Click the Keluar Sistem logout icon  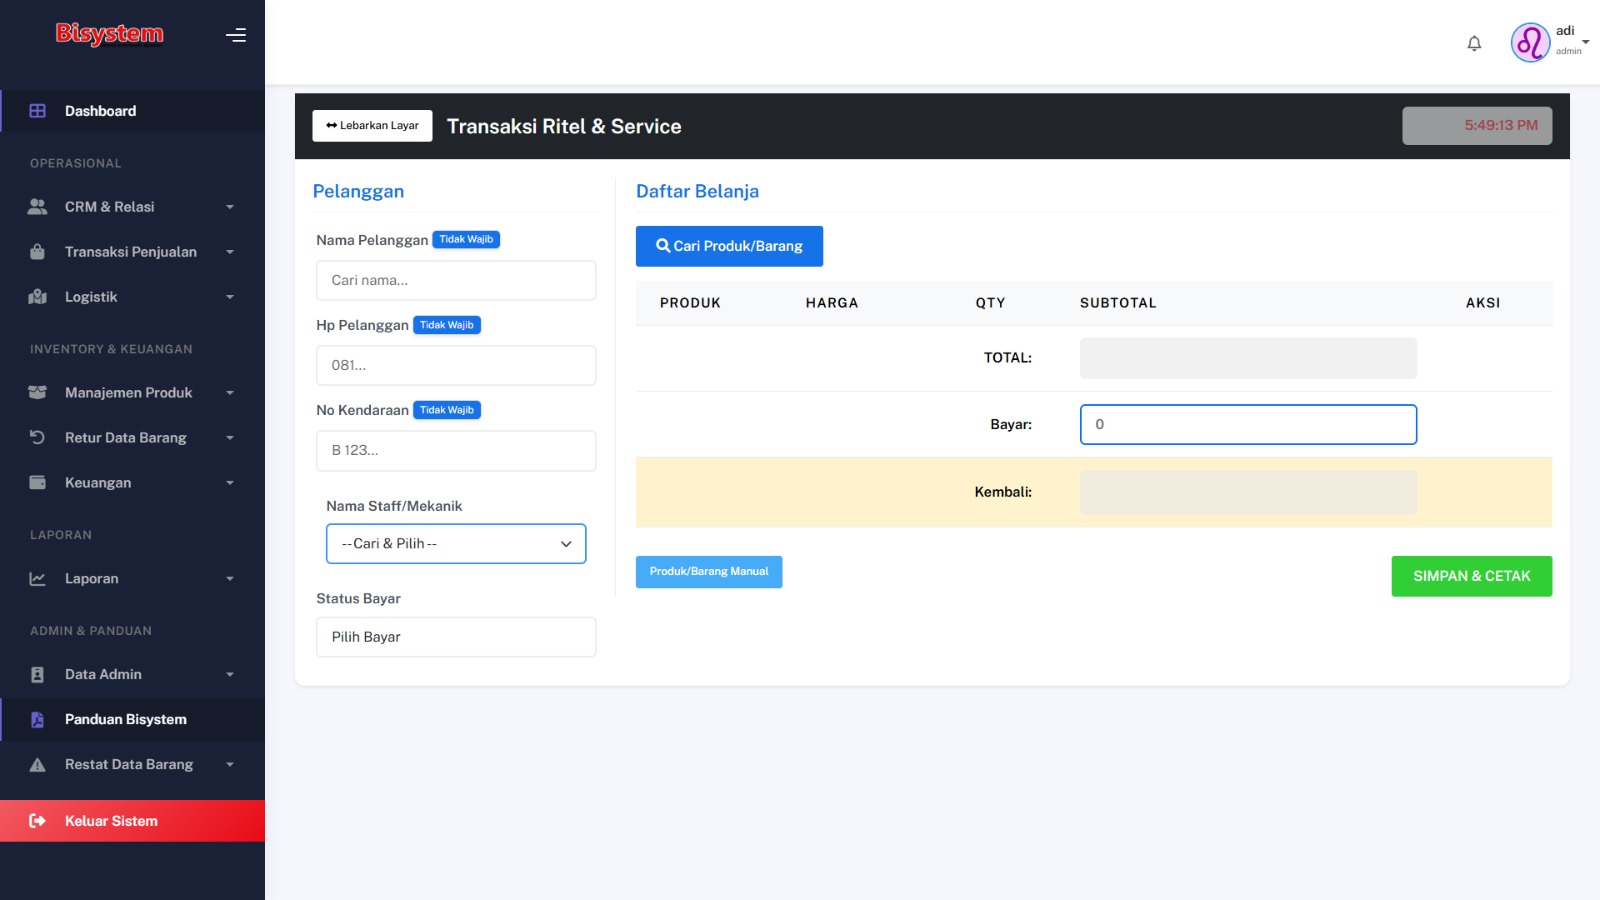(x=38, y=821)
